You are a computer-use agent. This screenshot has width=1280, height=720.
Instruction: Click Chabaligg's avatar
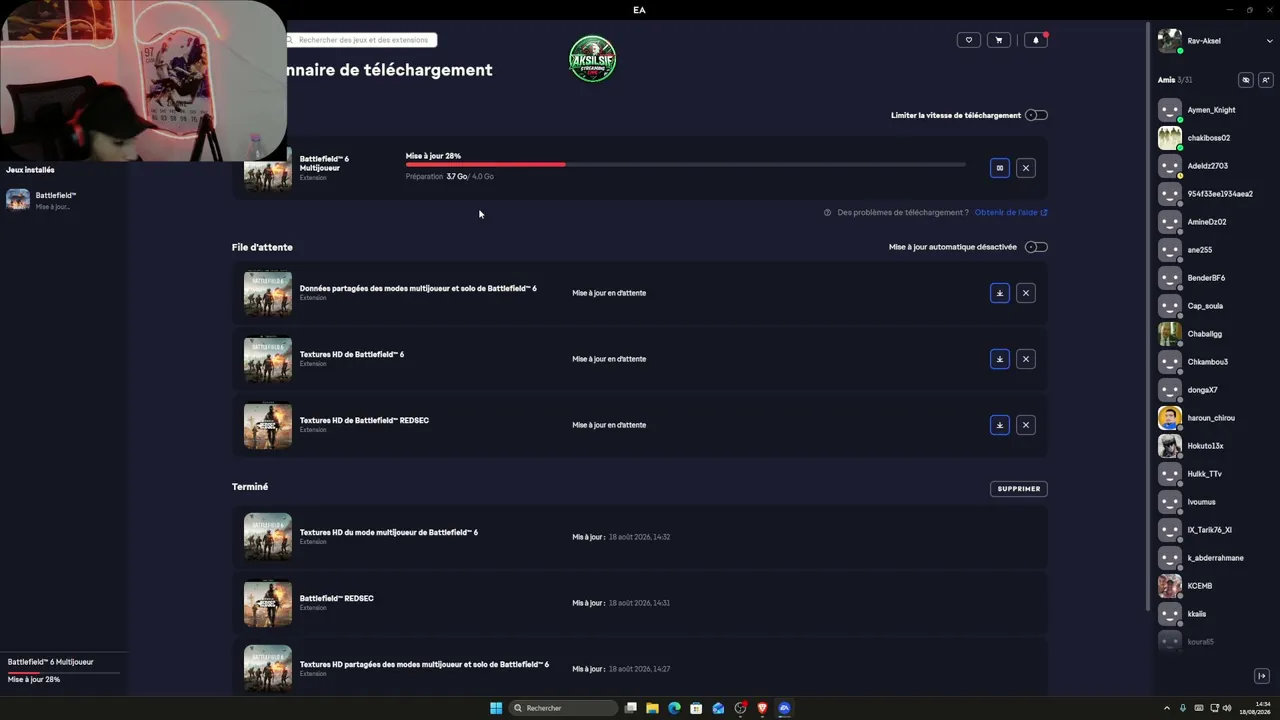[1169, 334]
